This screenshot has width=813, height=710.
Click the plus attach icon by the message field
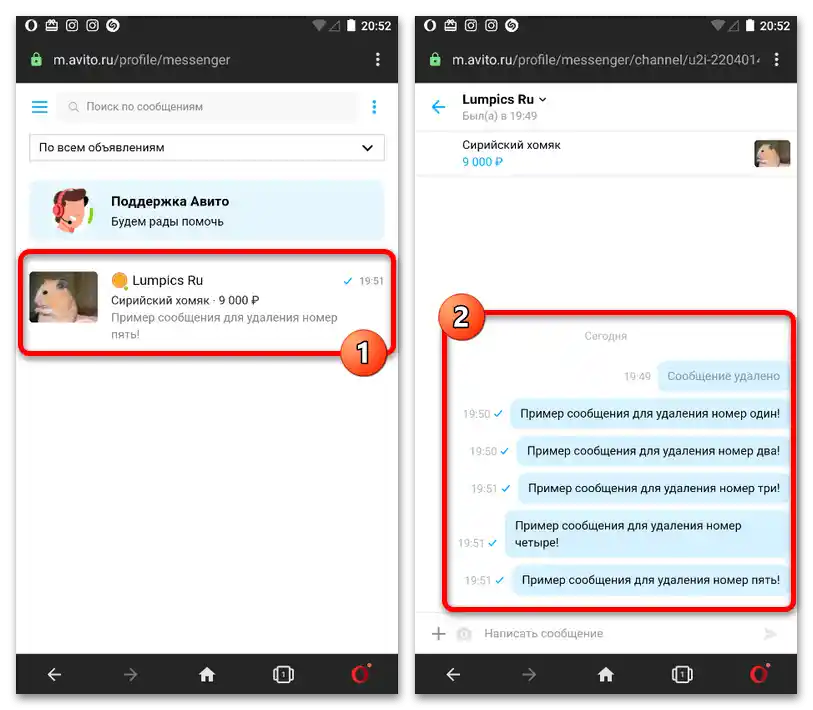click(439, 633)
